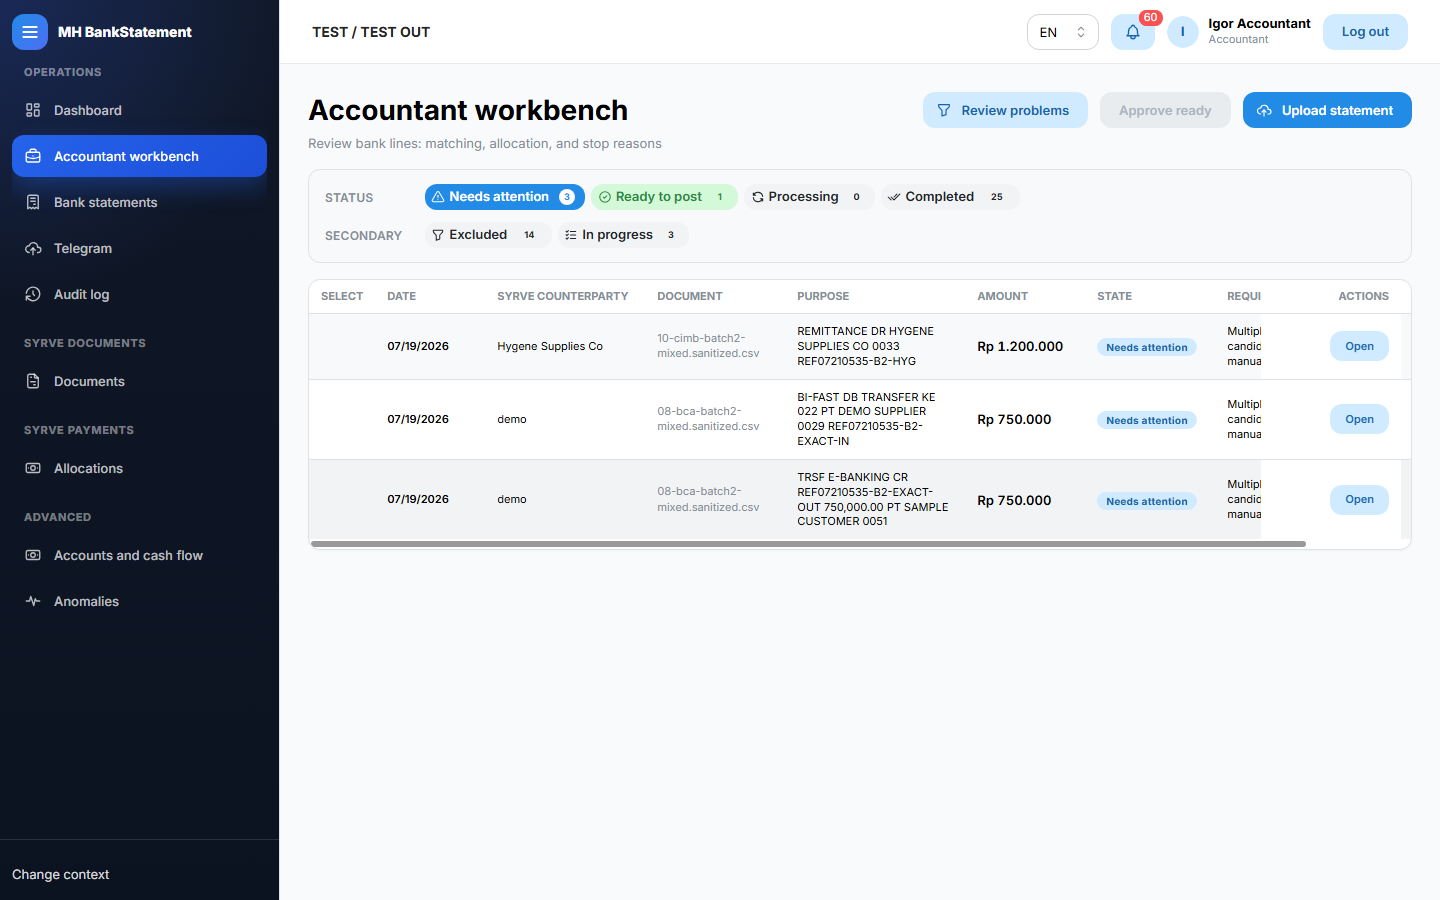Open the BI-FAST DB TRANSFER row
1440x900 pixels.
coord(1359,419)
